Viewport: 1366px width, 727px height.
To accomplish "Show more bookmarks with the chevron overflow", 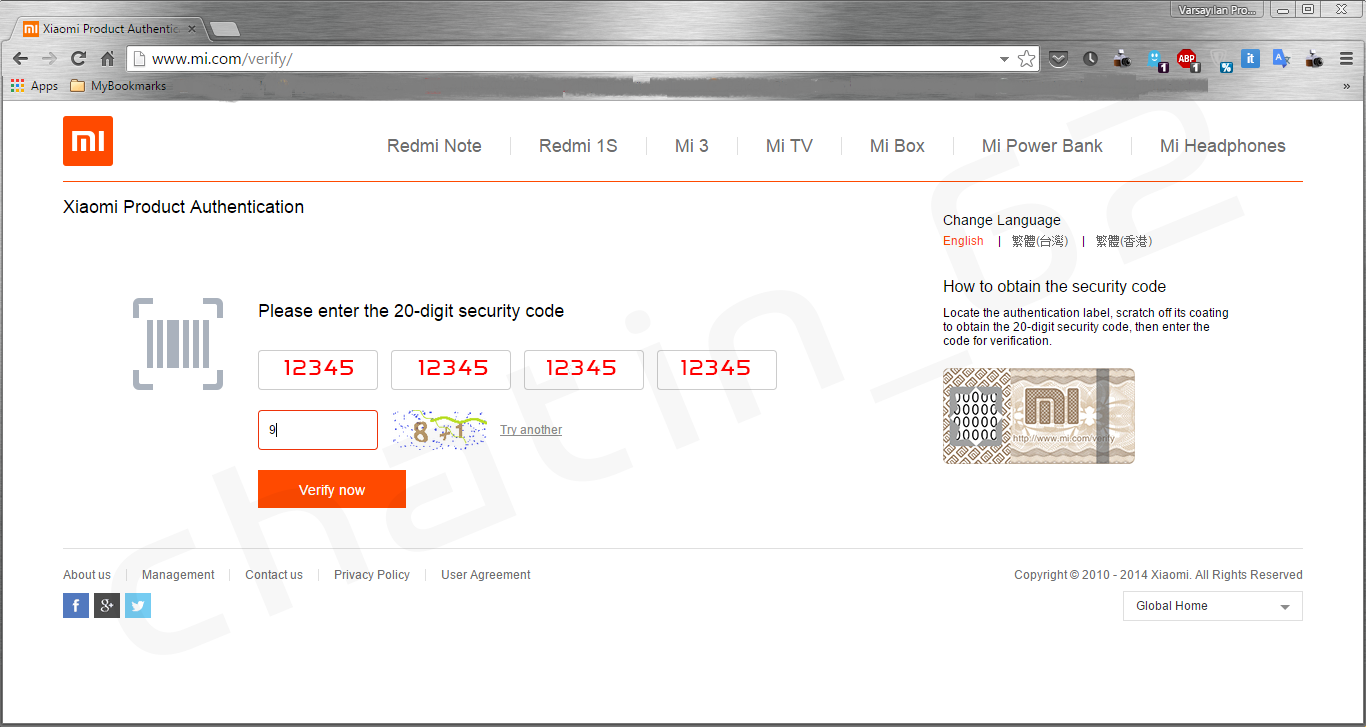I will coord(1348,86).
